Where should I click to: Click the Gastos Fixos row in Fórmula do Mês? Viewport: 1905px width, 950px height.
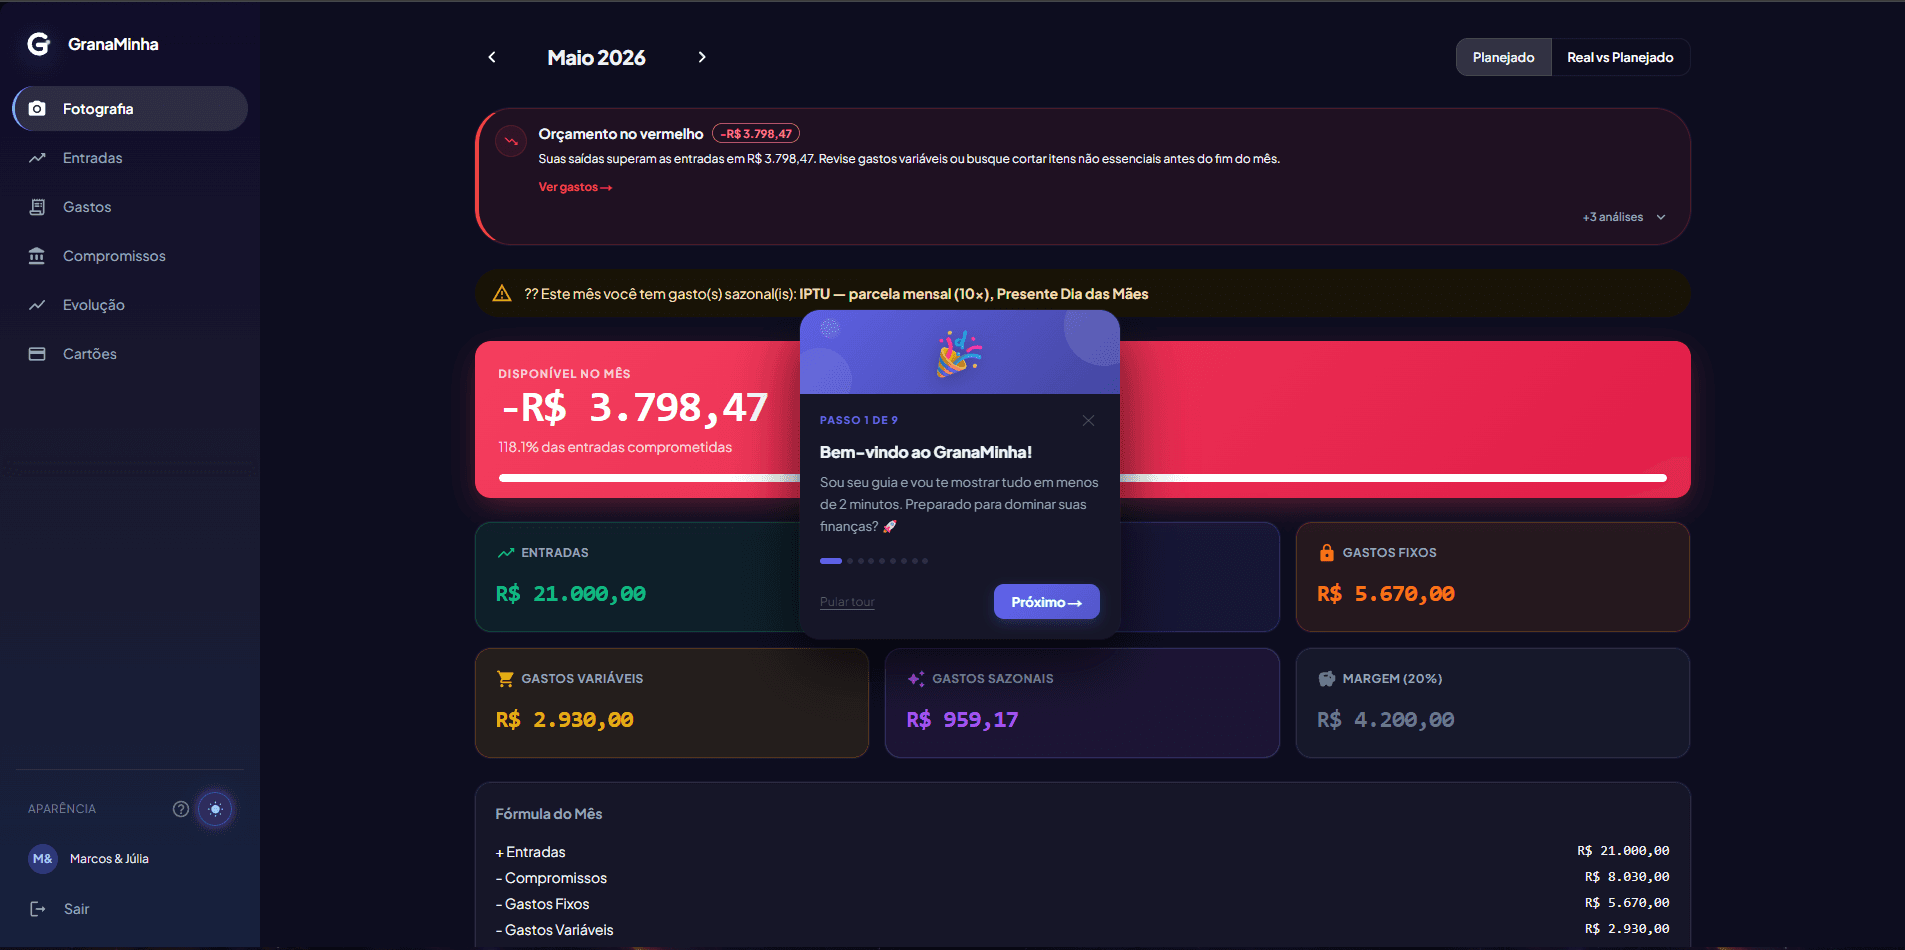(1082, 904)
